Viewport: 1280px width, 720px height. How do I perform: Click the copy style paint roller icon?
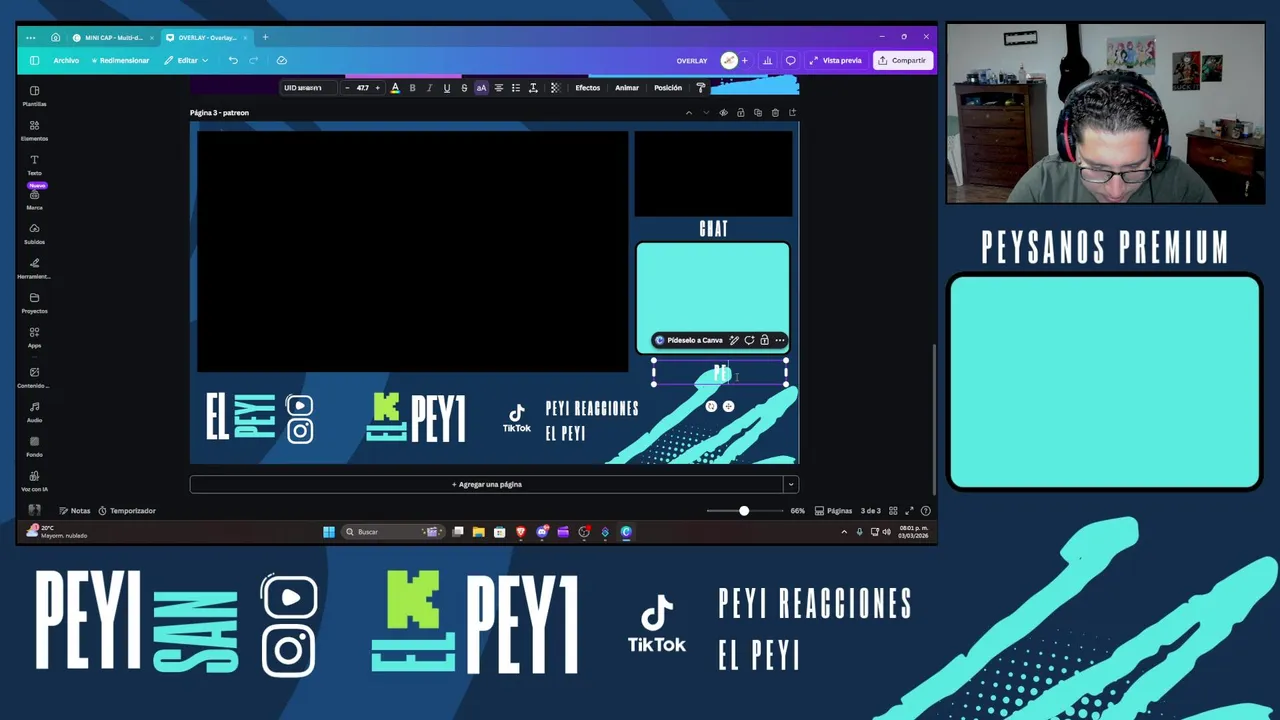pos(701,88)
